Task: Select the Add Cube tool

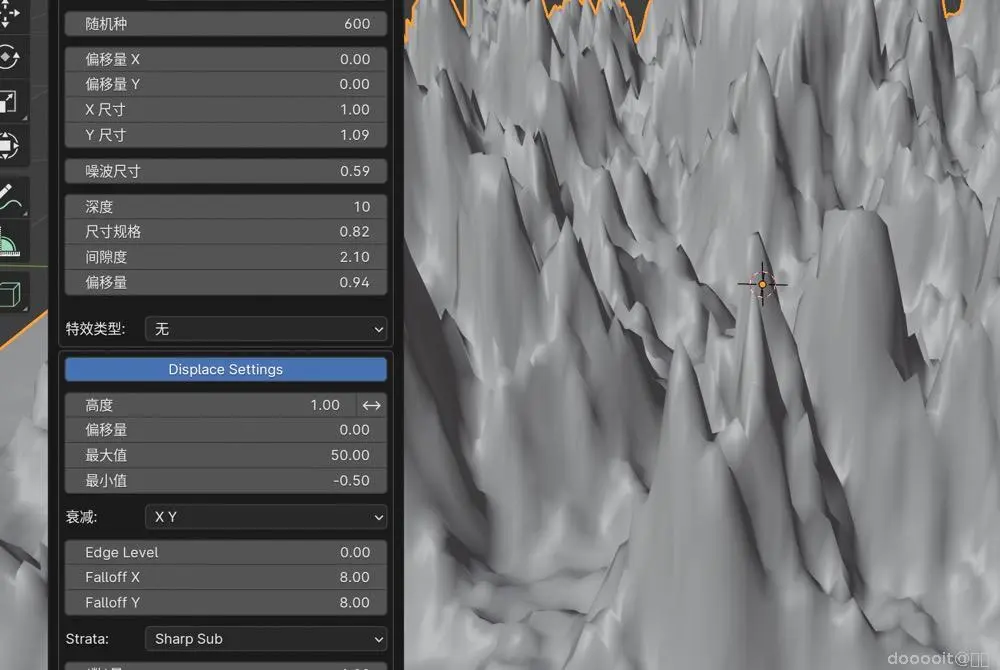Action: [x=10, y=293]
